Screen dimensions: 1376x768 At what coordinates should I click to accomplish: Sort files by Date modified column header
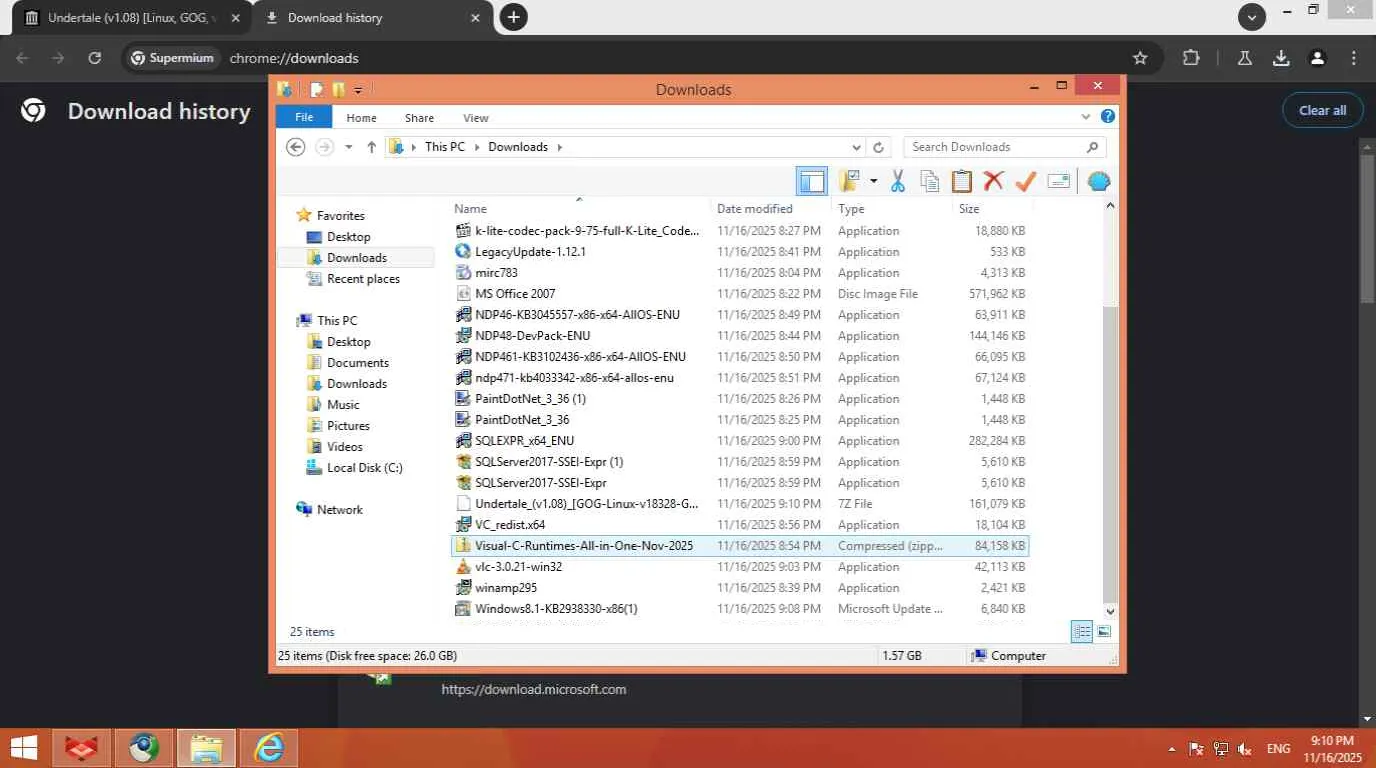[x=771, y=209]
